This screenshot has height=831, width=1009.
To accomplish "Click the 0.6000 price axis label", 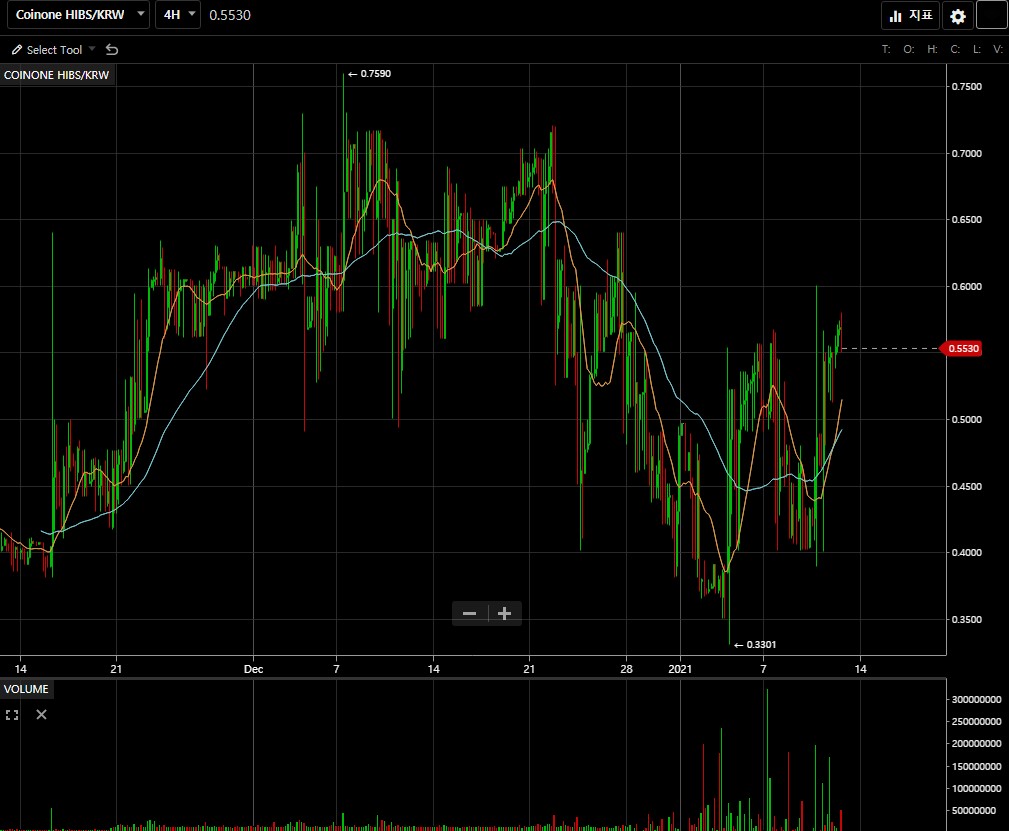I will (x=967, y=286).
